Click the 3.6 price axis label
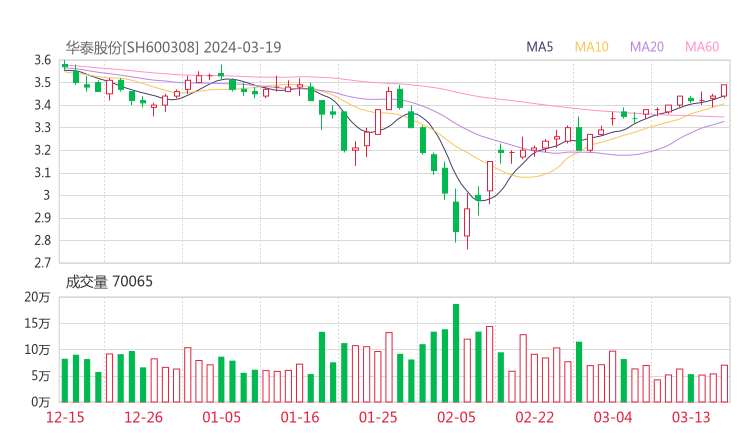This screenshot has height=440, width=740. click(42, 60)
